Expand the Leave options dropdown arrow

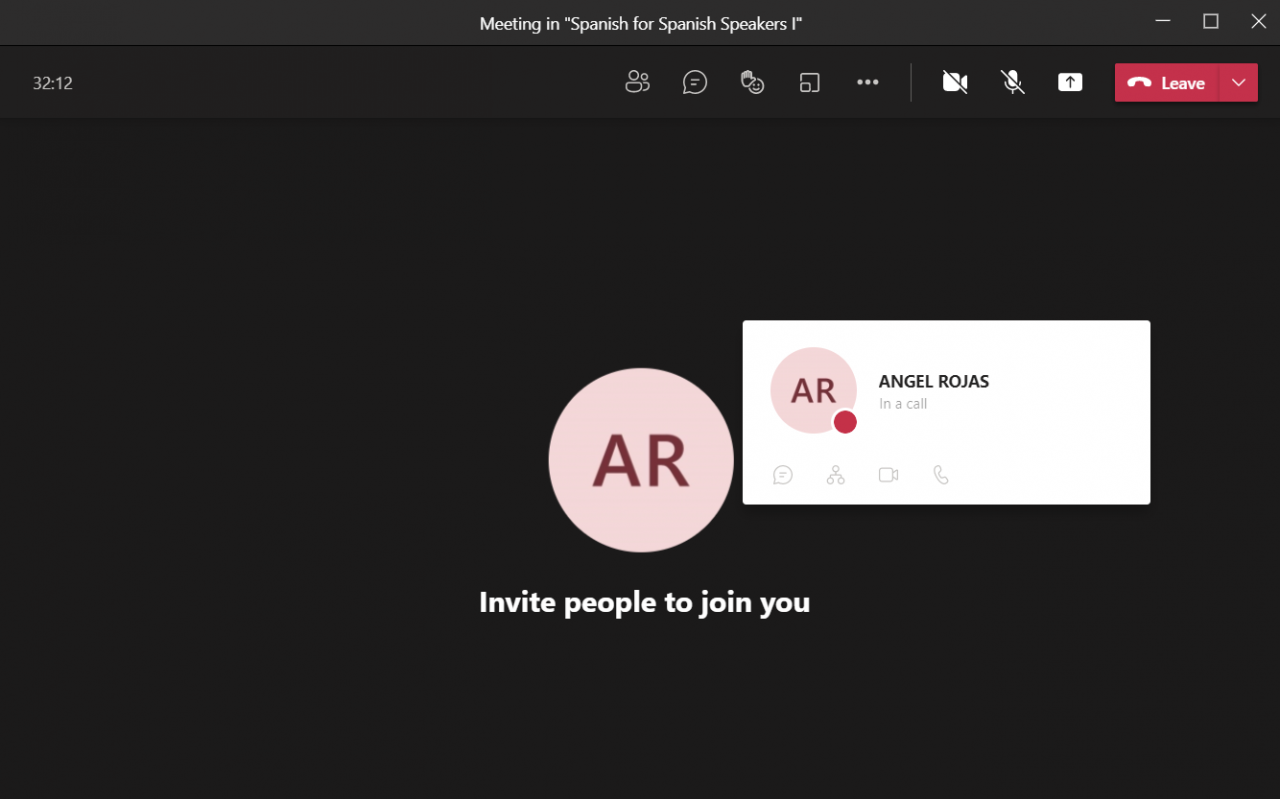(1239, 83)
